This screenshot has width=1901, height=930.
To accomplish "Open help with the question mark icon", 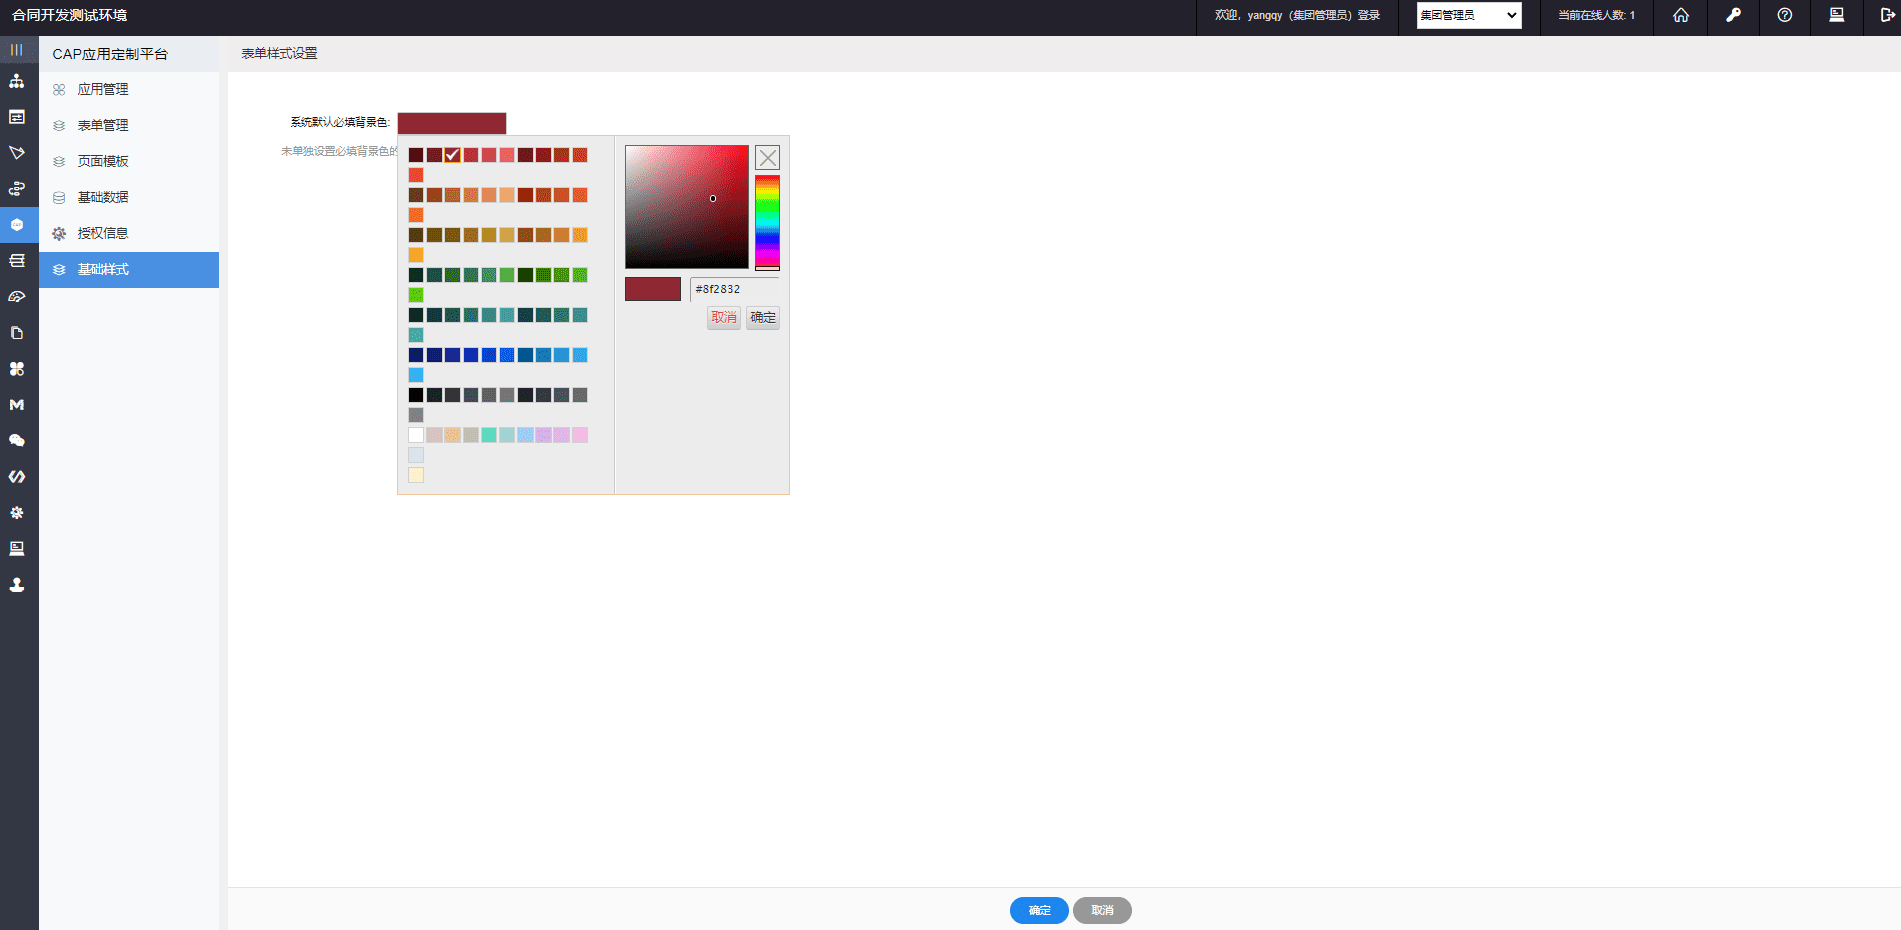I will tap(1785, 15).
